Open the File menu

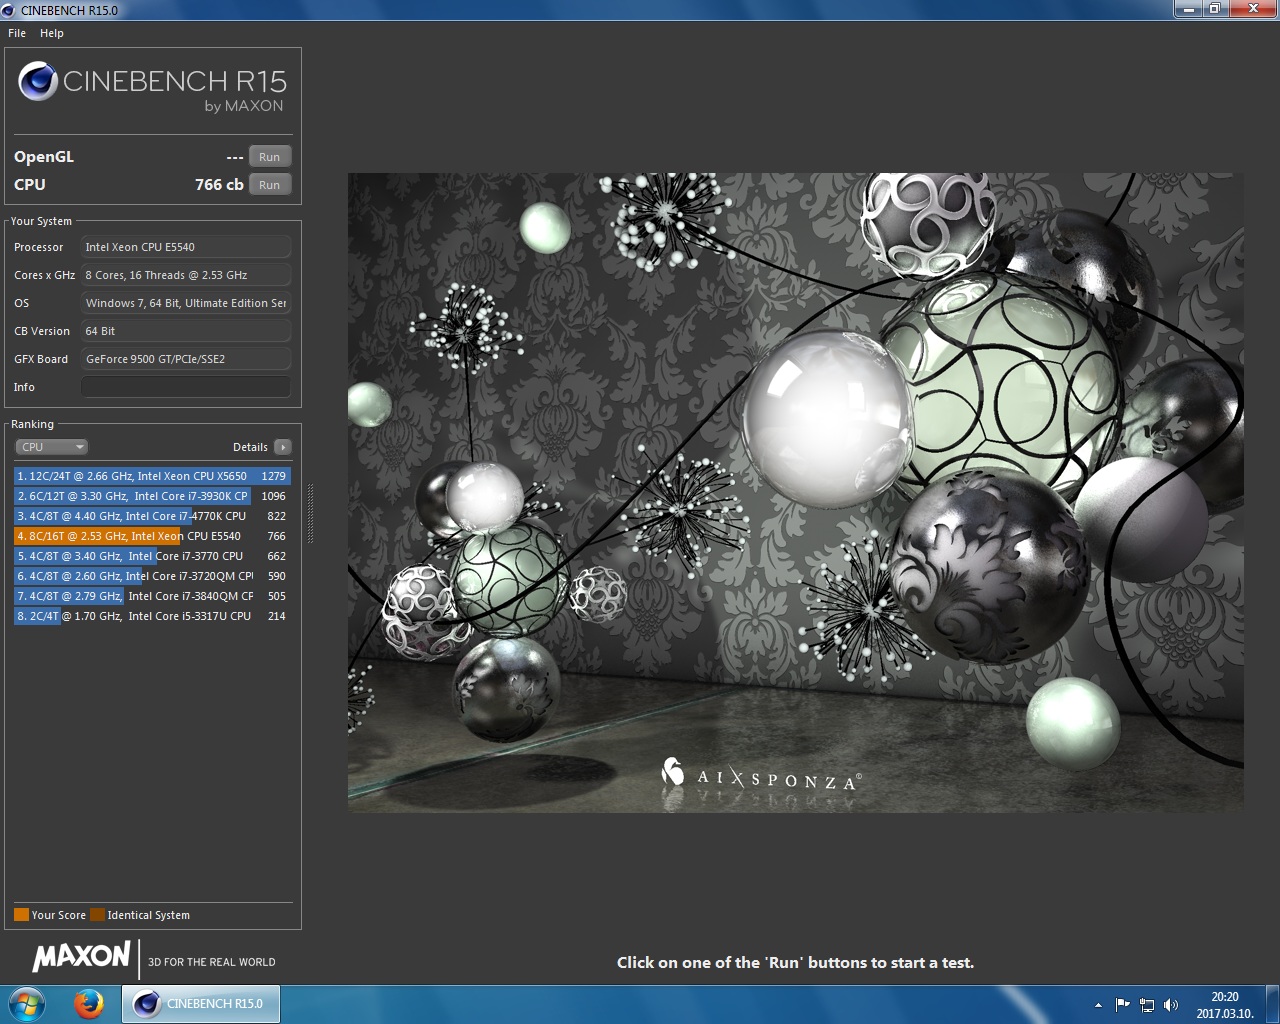[x=17, y=33]
